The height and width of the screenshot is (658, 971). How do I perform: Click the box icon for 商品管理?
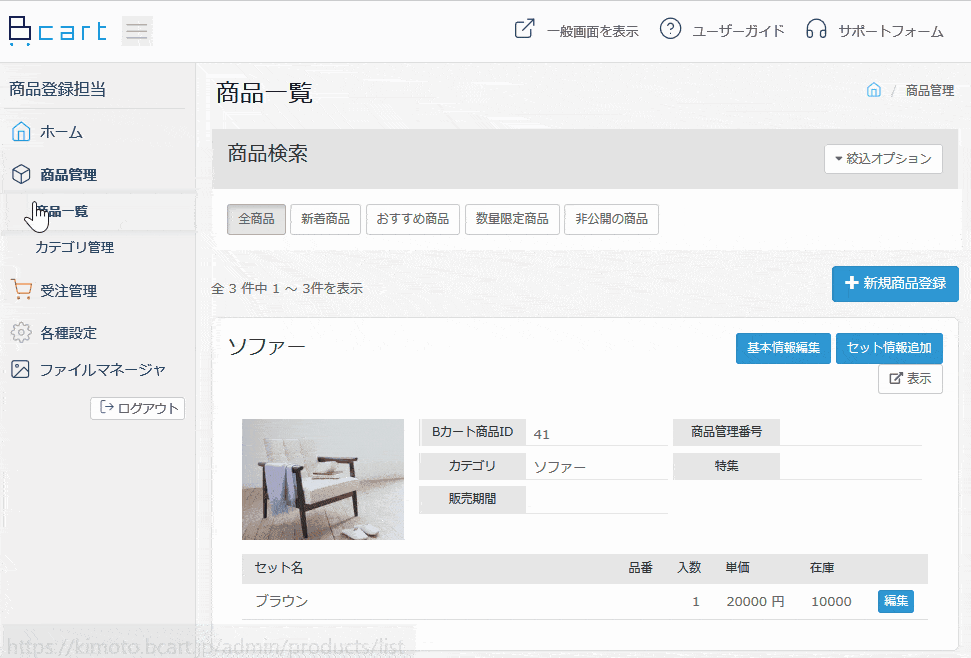point(21,174)
